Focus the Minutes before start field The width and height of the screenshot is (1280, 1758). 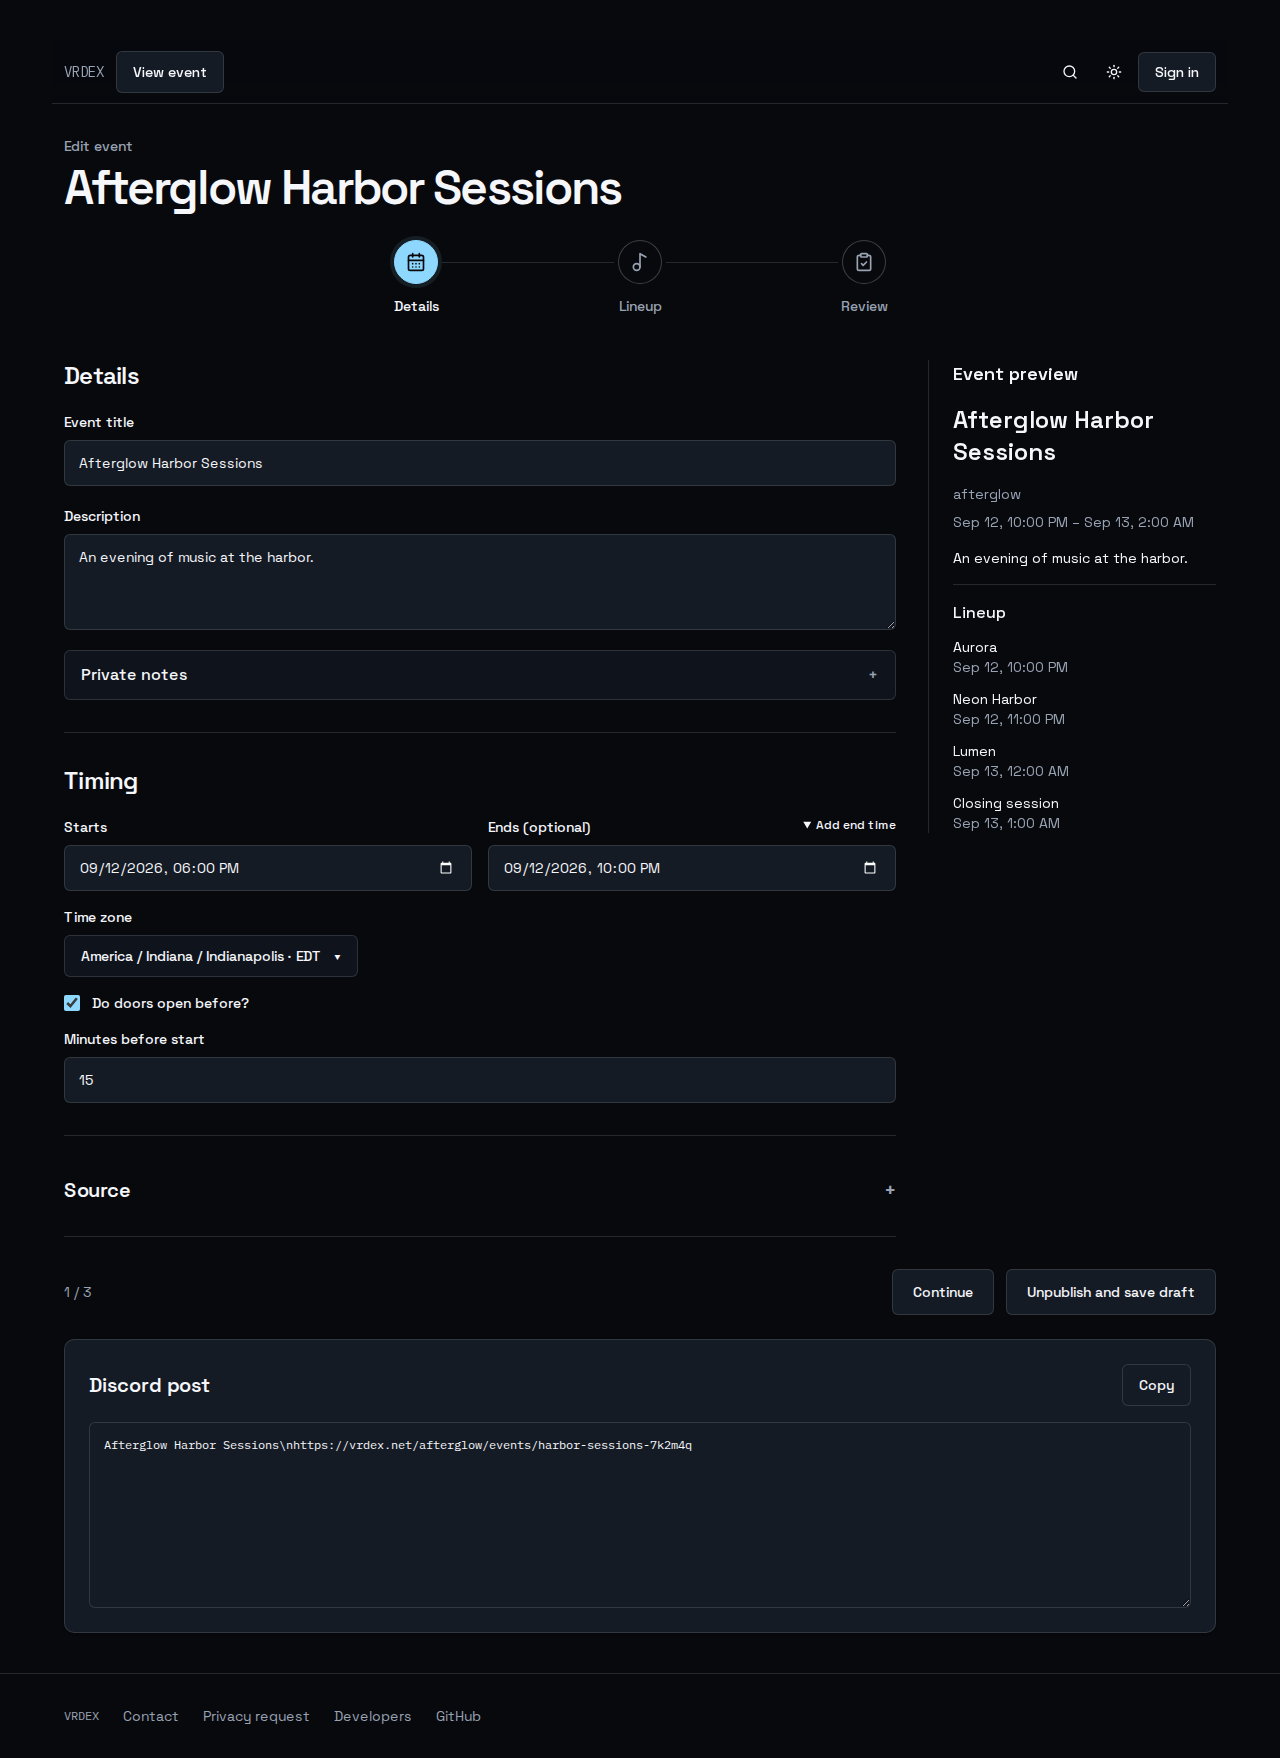480,1080
